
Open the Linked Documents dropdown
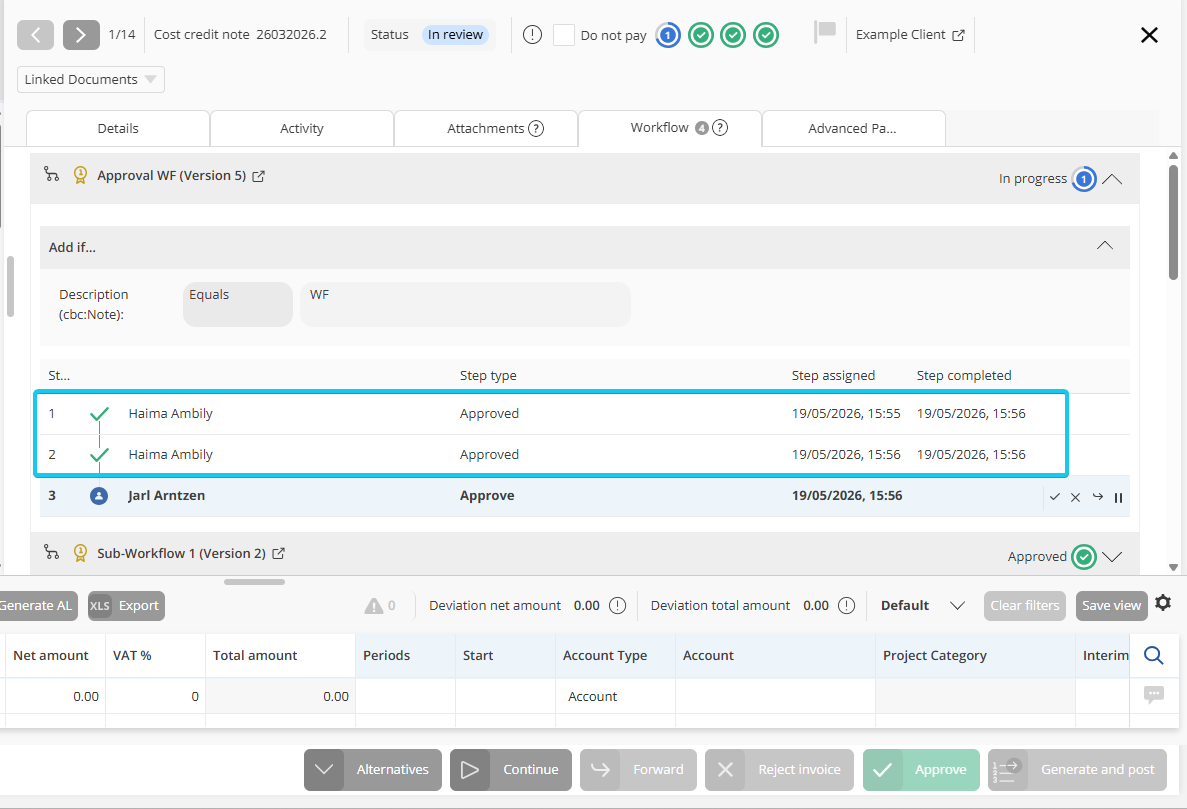coord(91,79)
